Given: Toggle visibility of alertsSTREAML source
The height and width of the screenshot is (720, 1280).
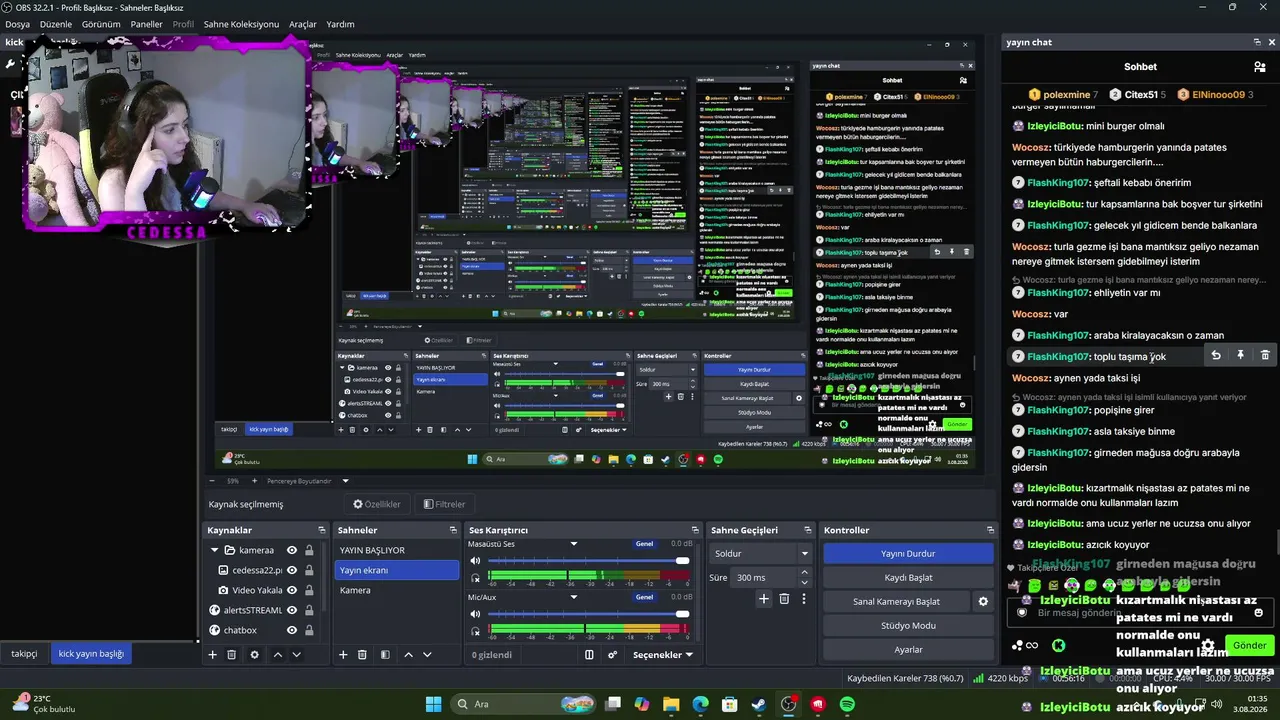Looking at the screenshot, I should coord(292,610).
